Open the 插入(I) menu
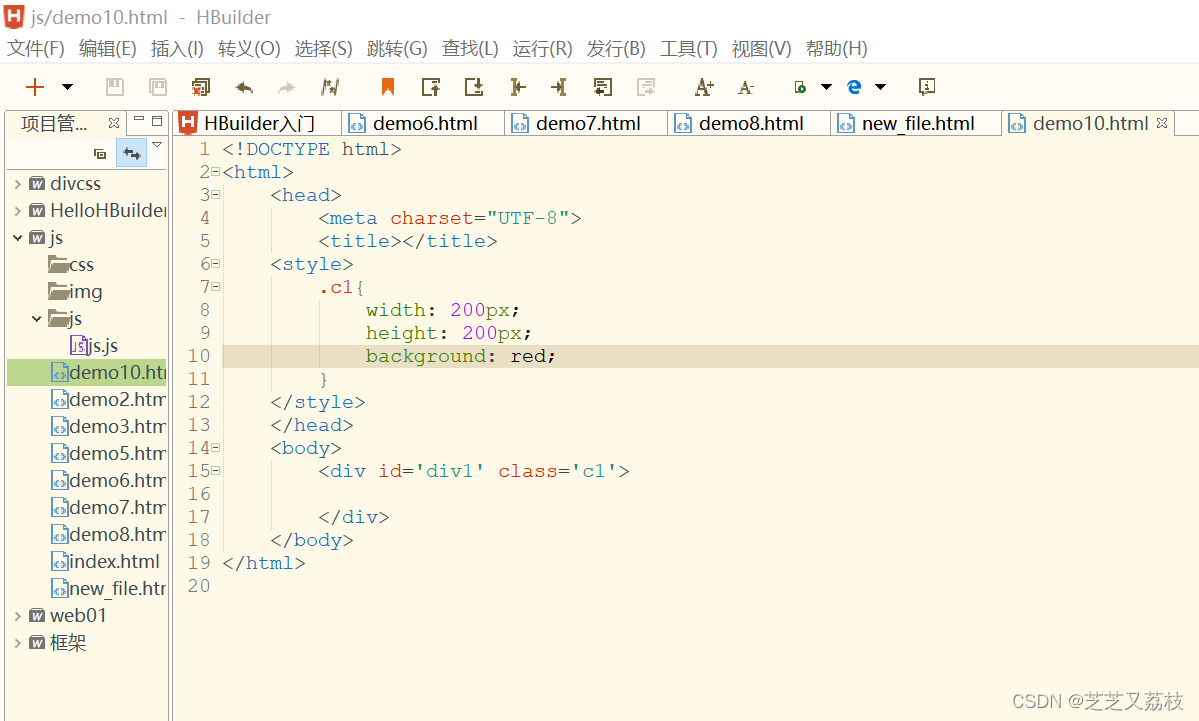The width and height of the screenshot is (1199, 721). pyautogui.click(x=177, y=49)
